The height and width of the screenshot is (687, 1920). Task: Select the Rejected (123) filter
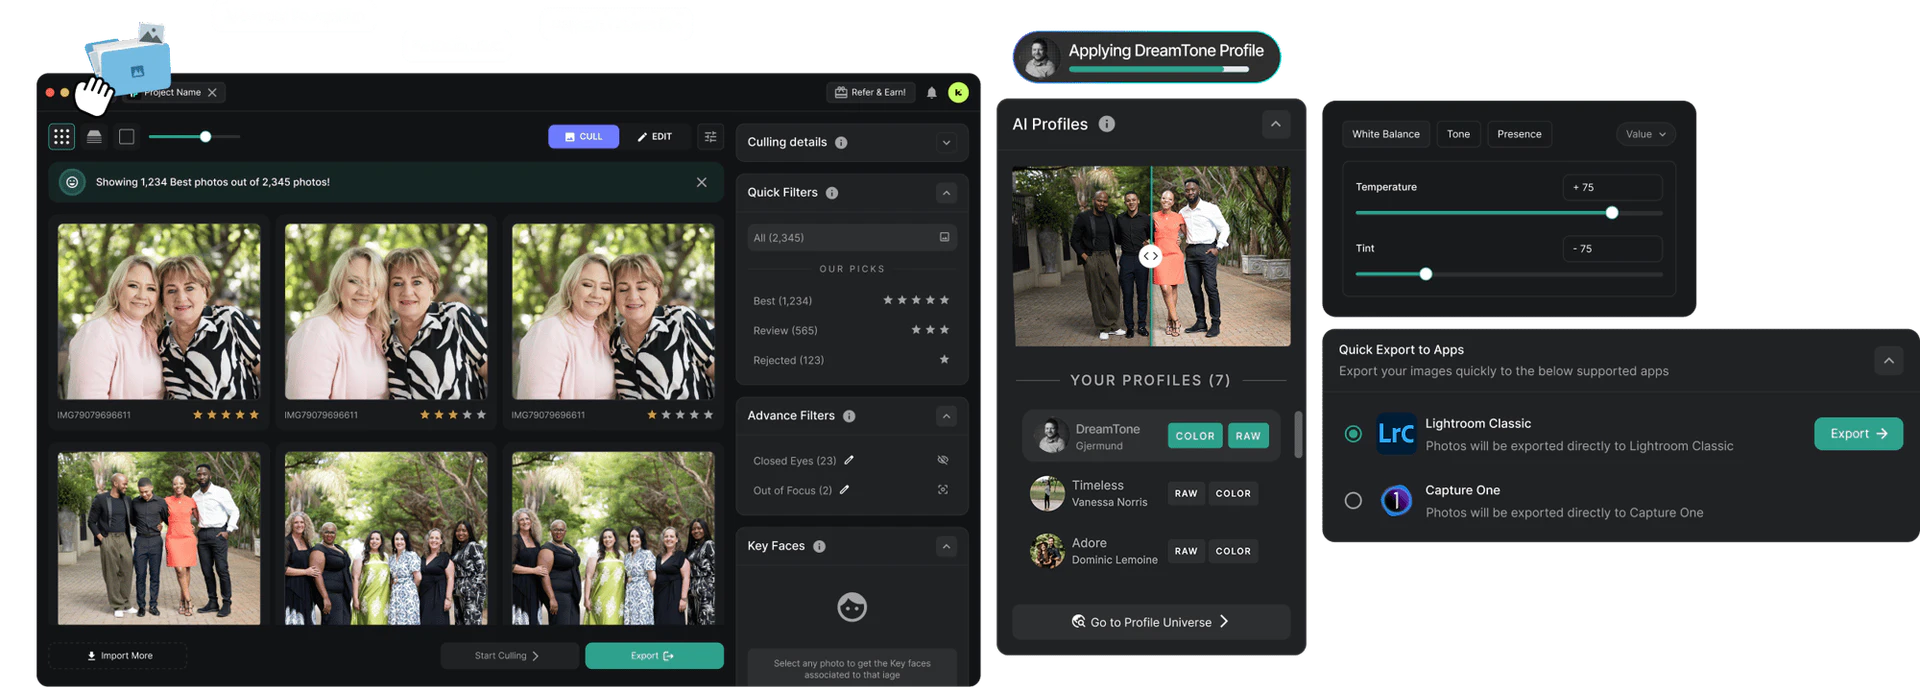click(x=852, y=360)
